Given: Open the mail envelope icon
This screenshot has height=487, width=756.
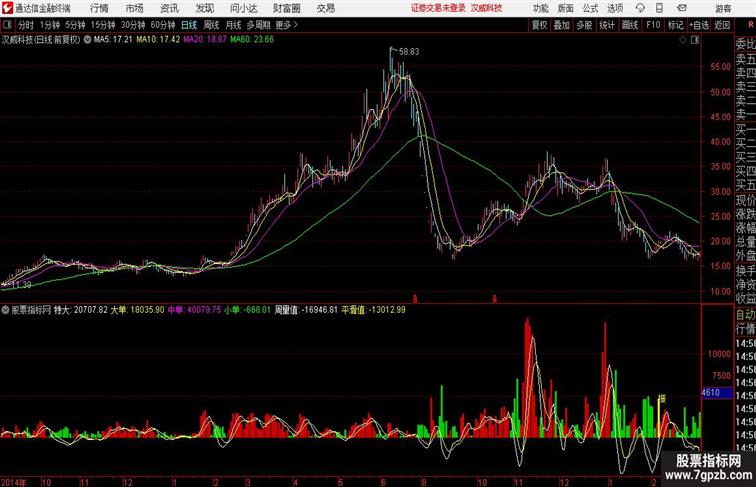Looking at the screenshot, I should point(681,8).
